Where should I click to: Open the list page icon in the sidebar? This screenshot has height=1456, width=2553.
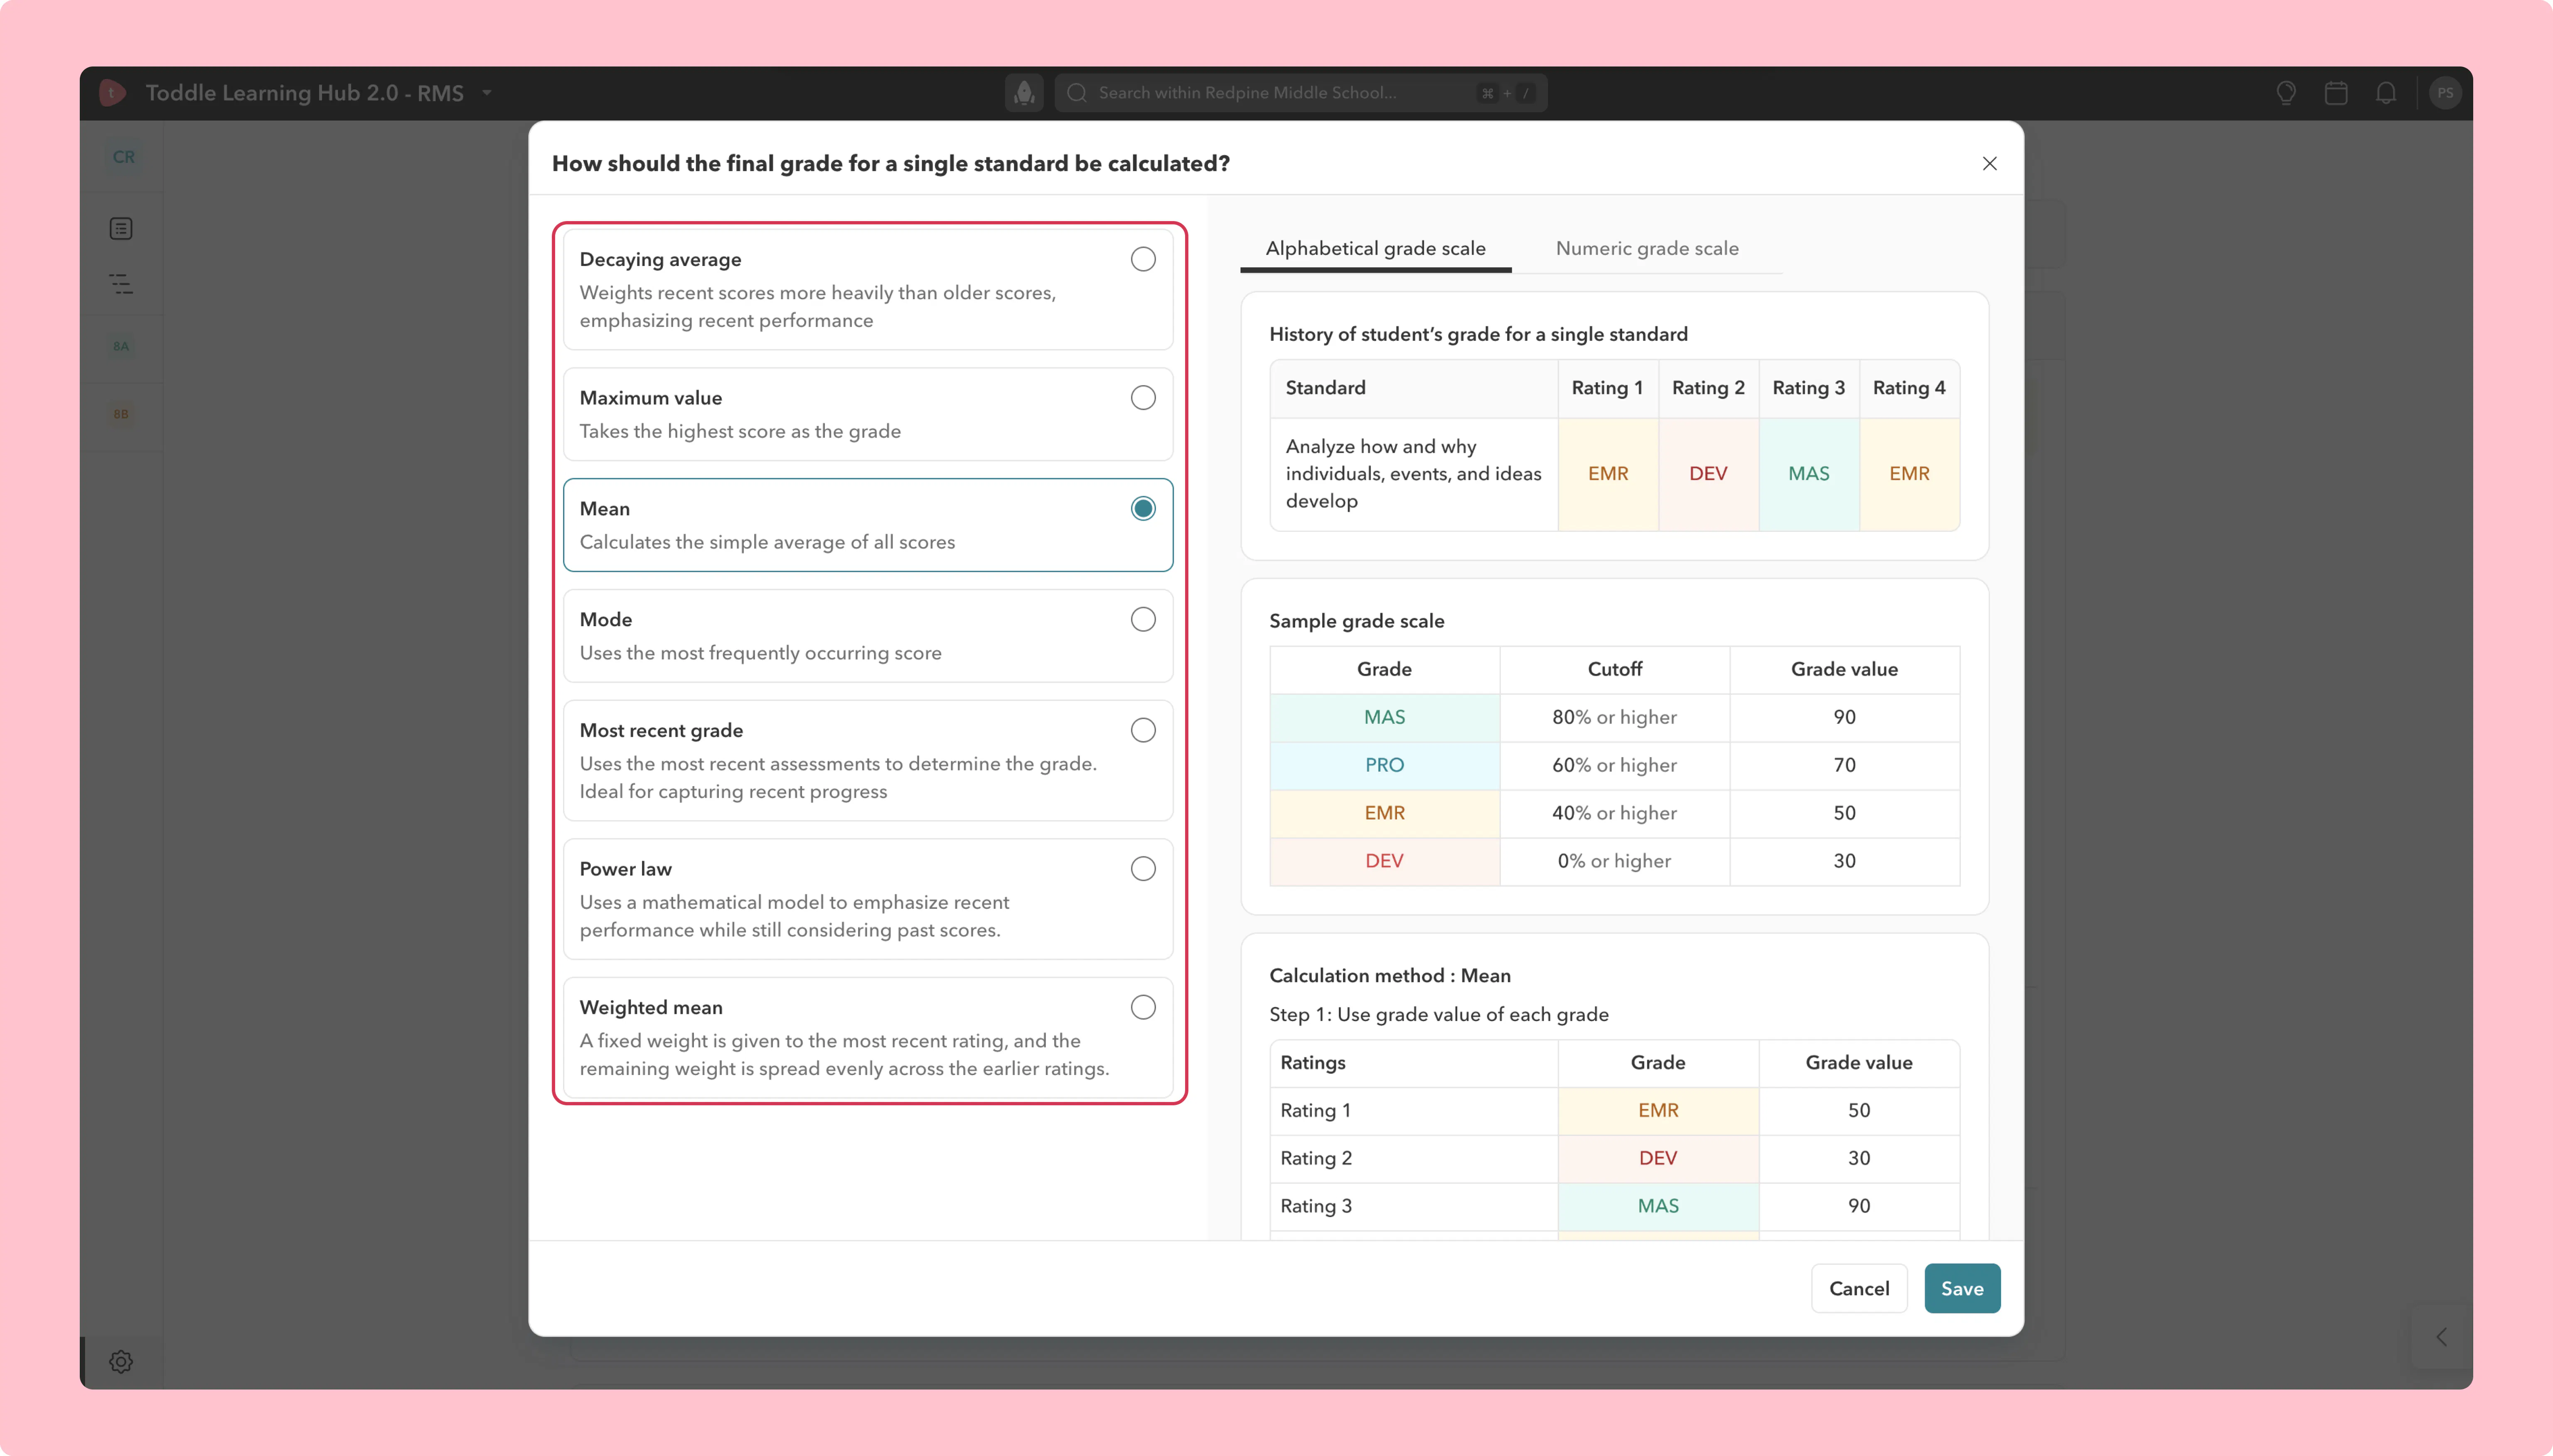pos(121,229)
